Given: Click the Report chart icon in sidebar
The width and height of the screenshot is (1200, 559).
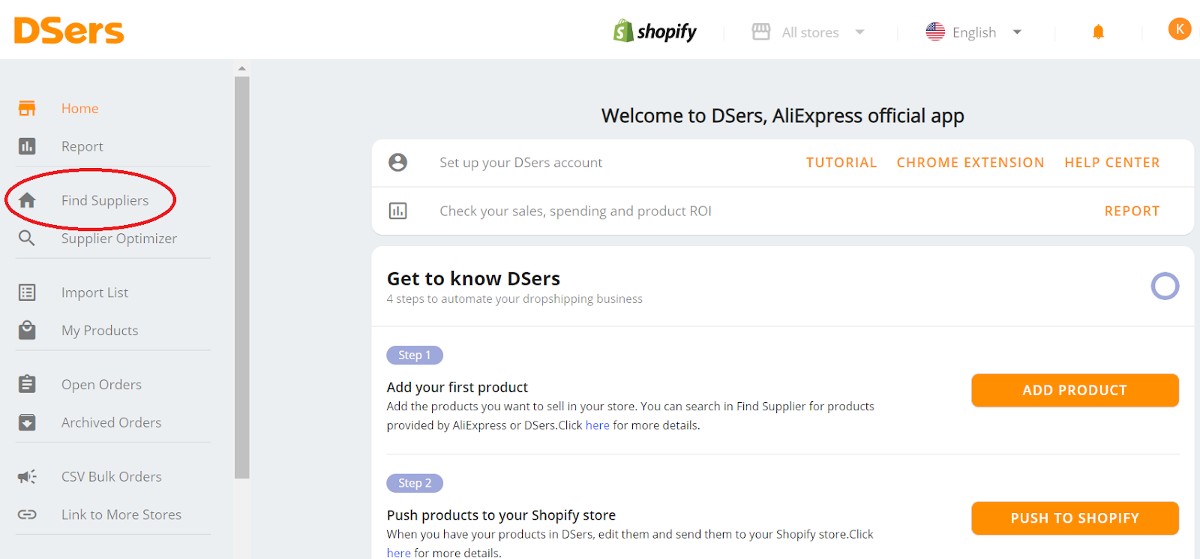Looking at the screenshot, I should (27, 146).
